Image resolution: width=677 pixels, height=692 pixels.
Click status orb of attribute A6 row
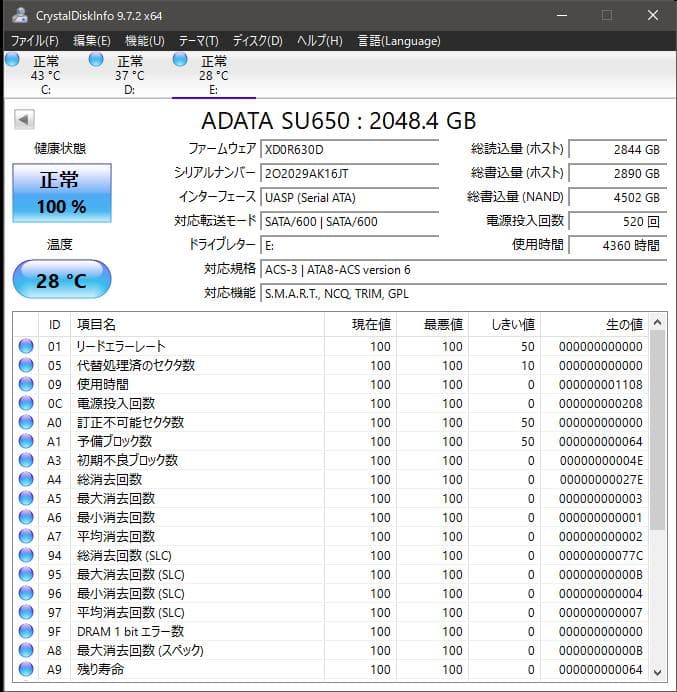tap(26, 517)
